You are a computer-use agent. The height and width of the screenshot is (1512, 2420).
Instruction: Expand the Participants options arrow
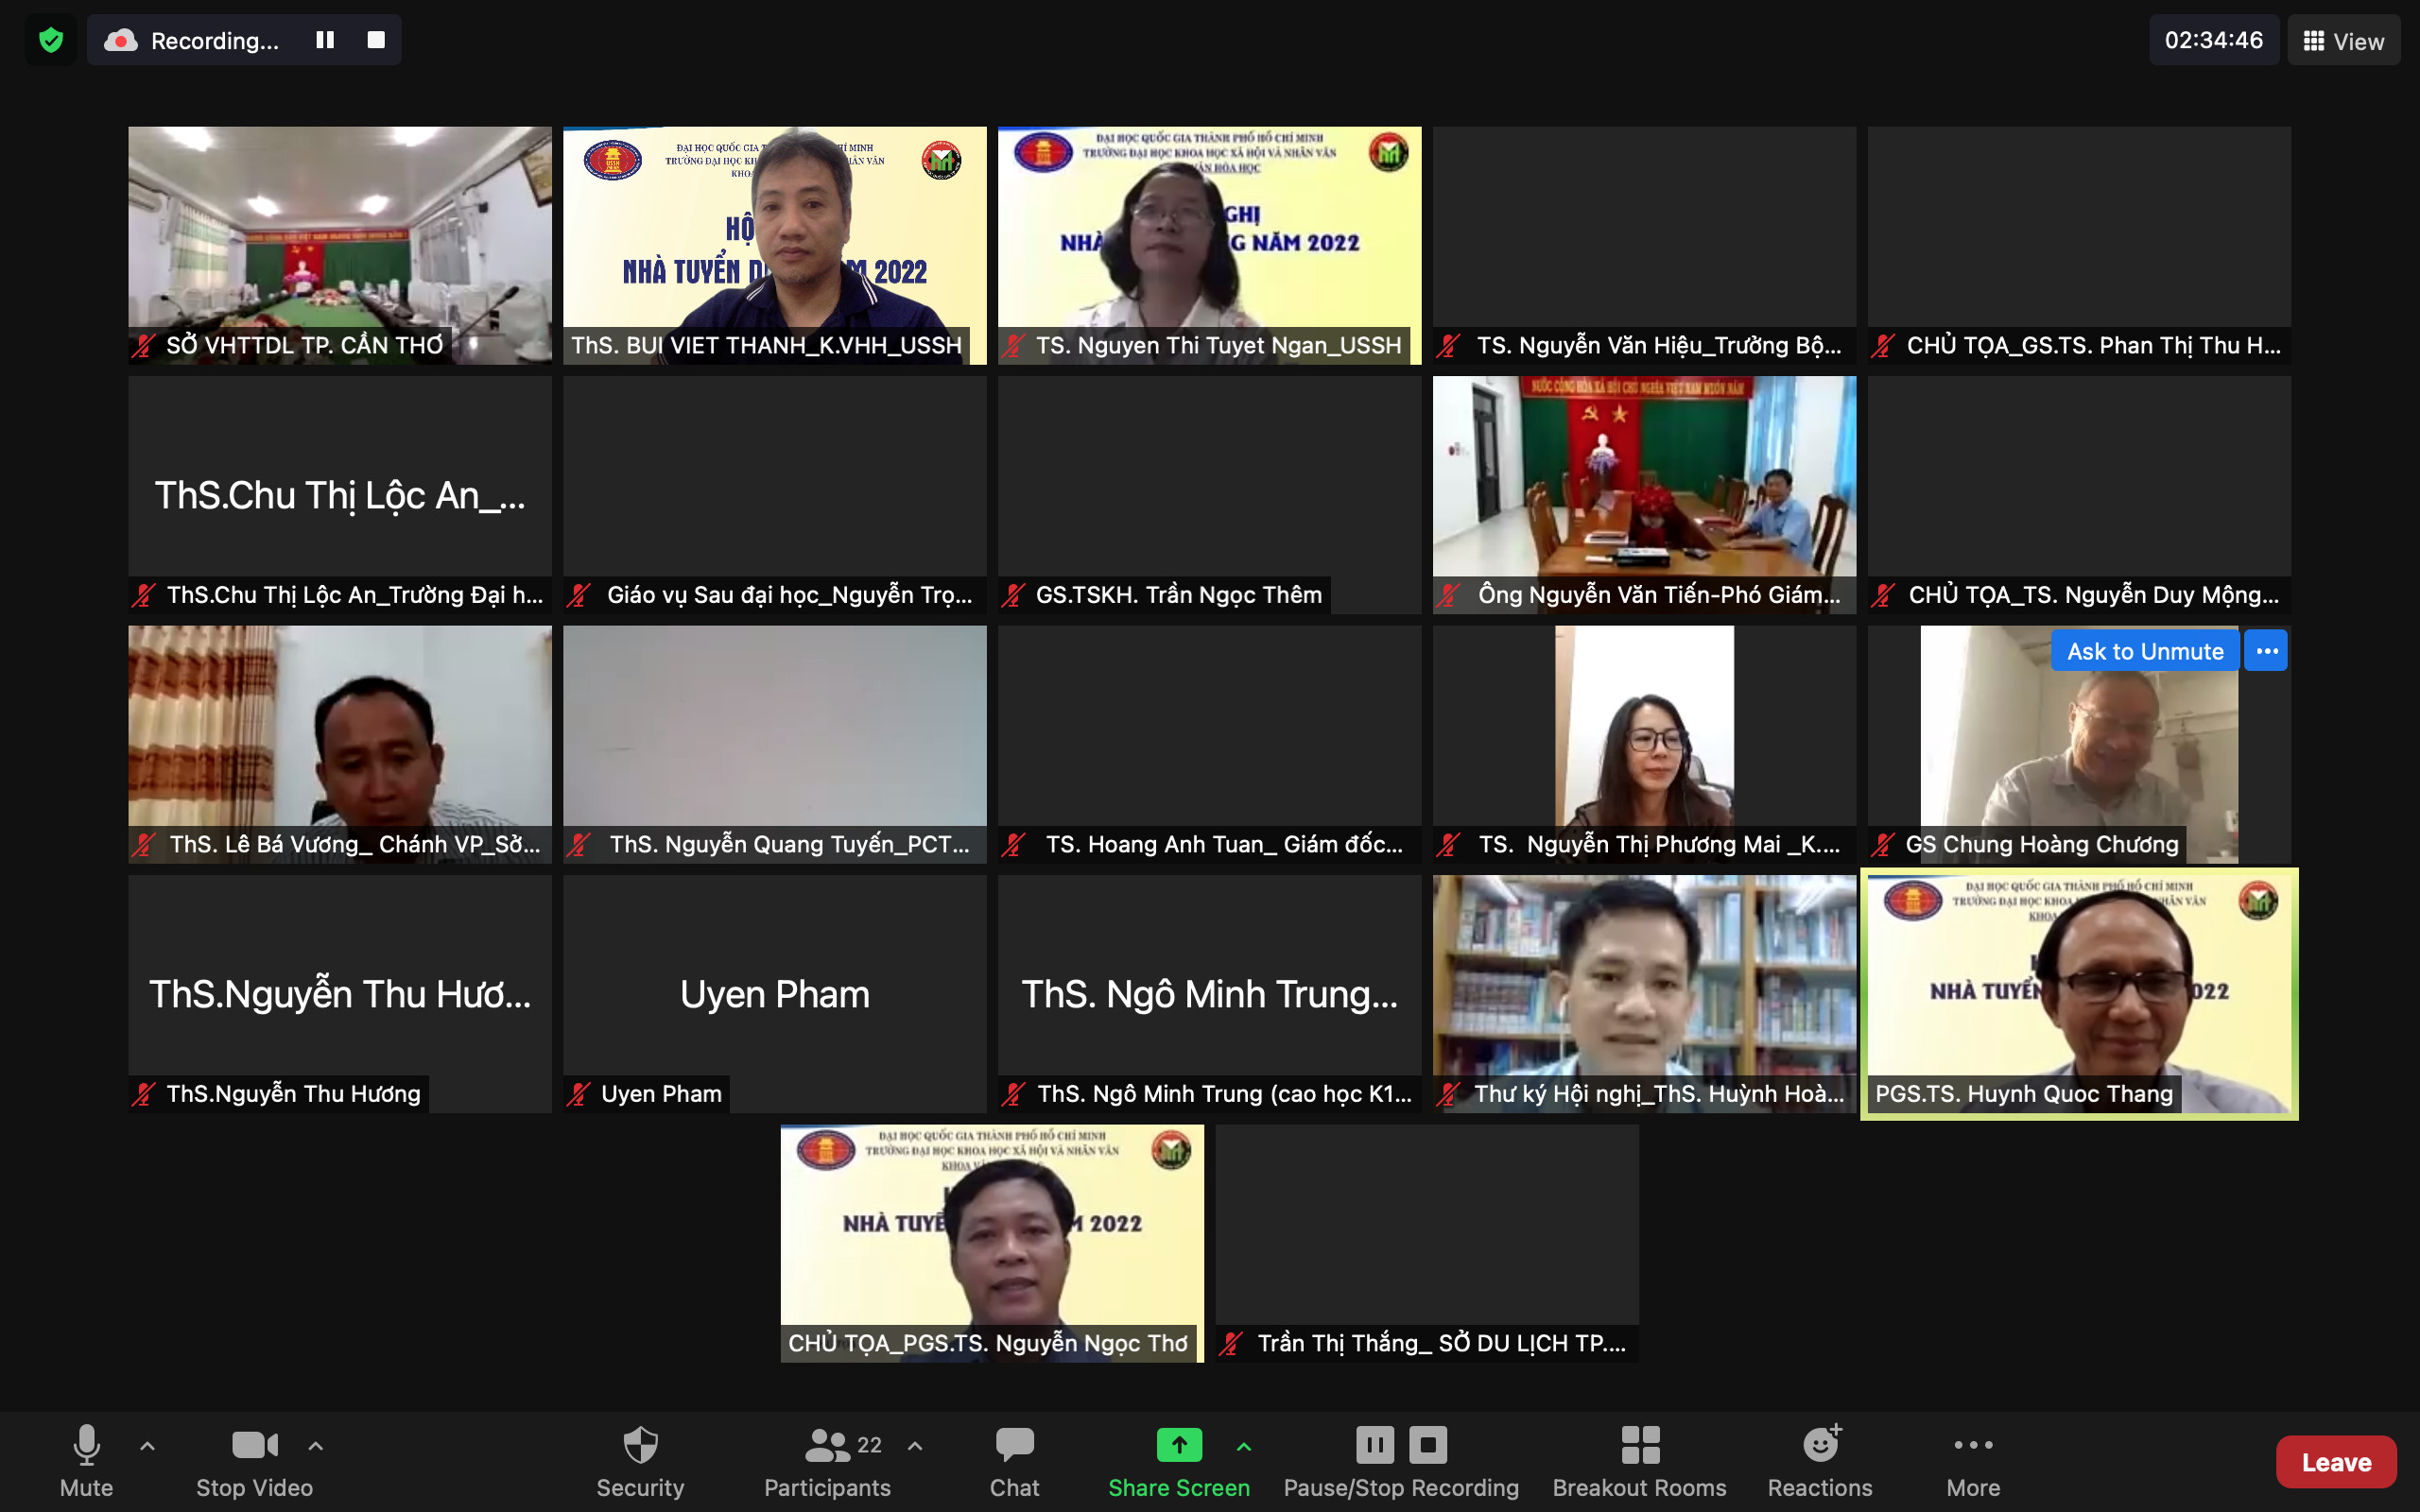click(914, 1445)
